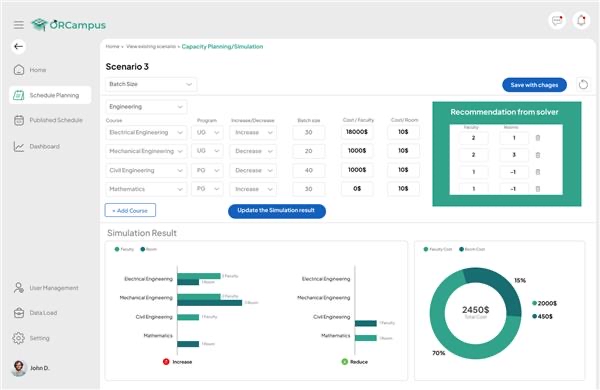Click the Add Course button
Screen dimensions: 600x390
(130, 211)
